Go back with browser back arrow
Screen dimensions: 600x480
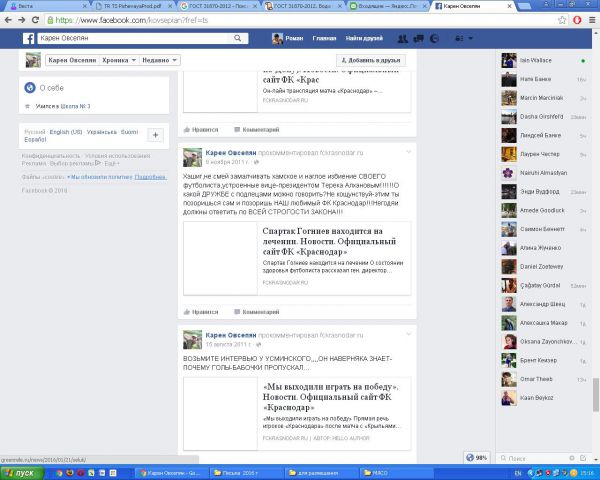tap(8, 20)
